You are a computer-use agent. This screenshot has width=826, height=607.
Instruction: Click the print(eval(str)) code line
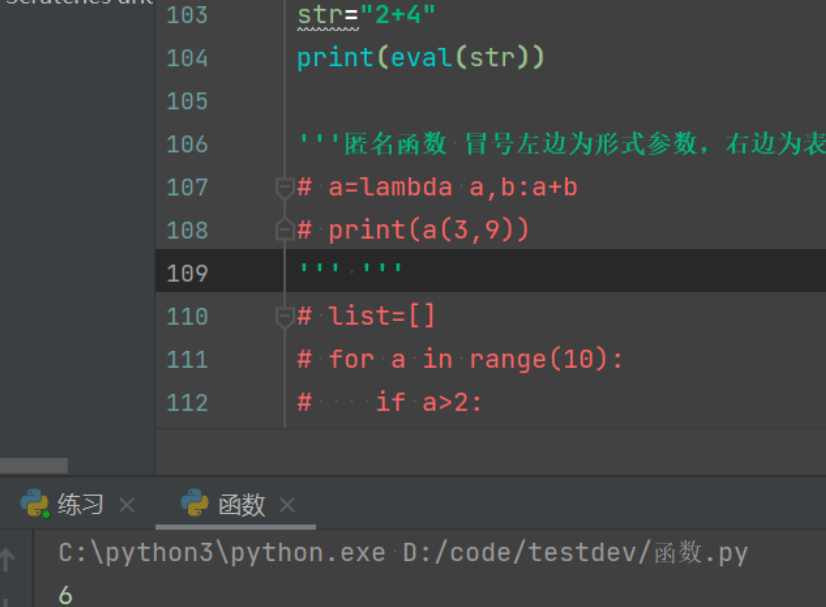coord(420,58)
